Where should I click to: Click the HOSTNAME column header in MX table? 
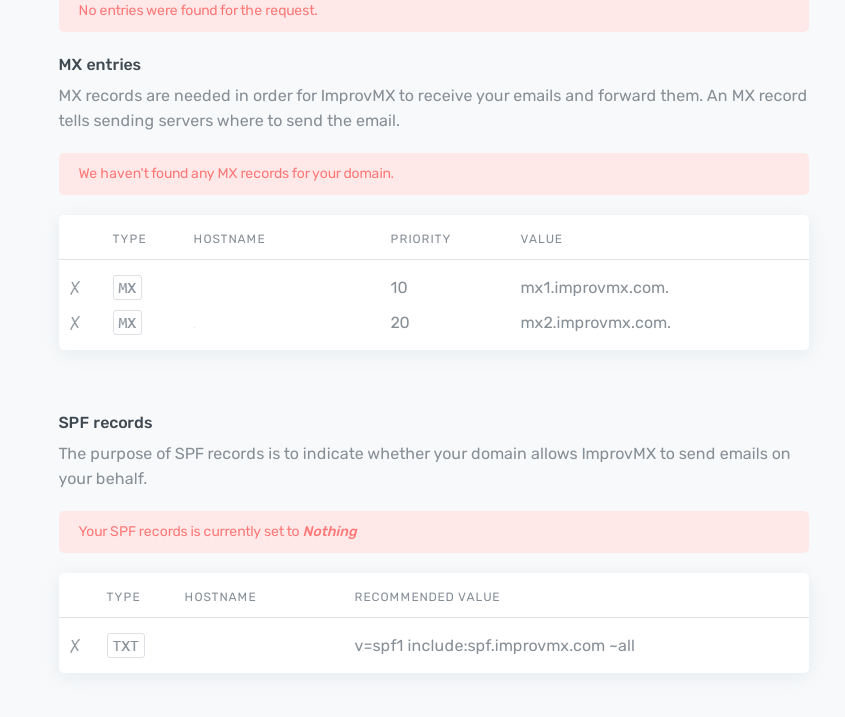point(229,239)
